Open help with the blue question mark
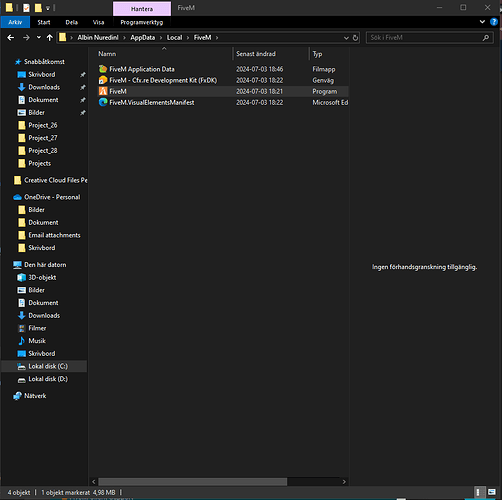Viewport: 502px width, 500px height. coord(494,22)
